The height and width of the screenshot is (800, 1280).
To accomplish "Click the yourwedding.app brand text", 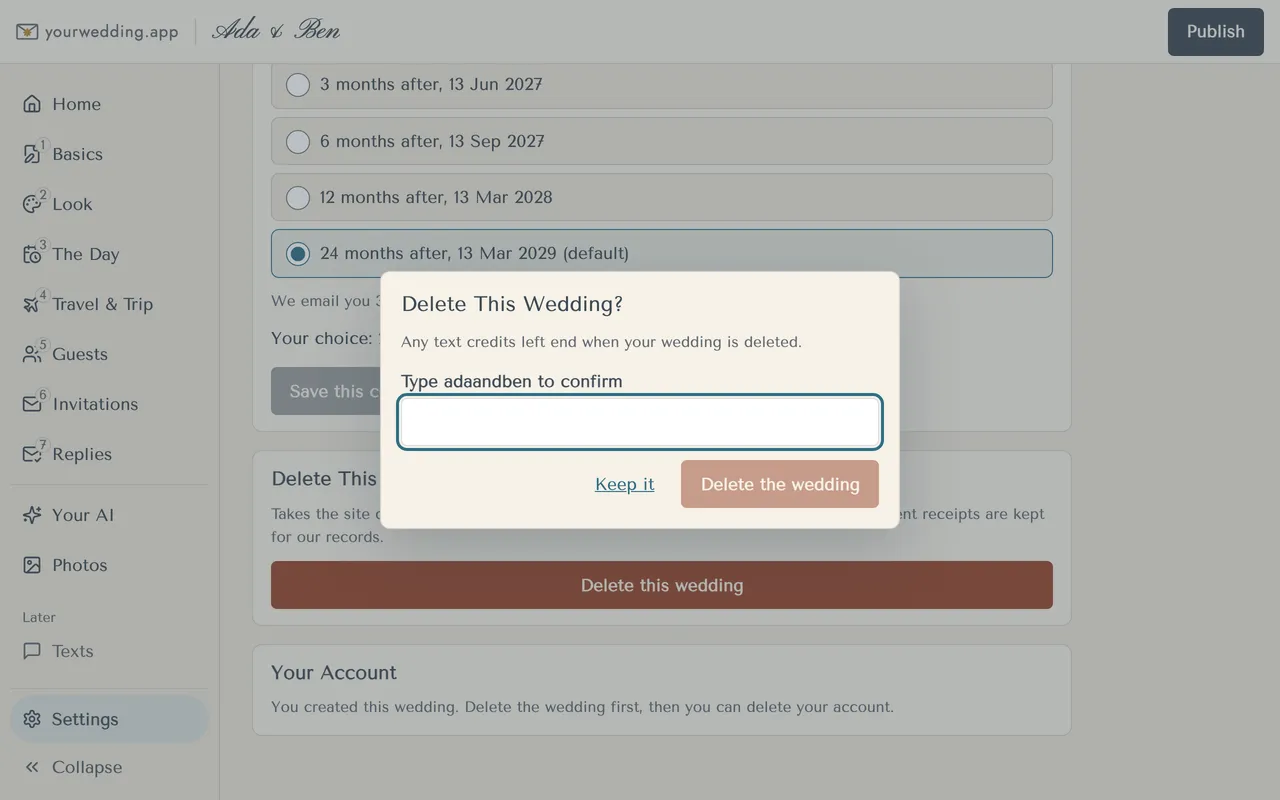I will (111, 32).
